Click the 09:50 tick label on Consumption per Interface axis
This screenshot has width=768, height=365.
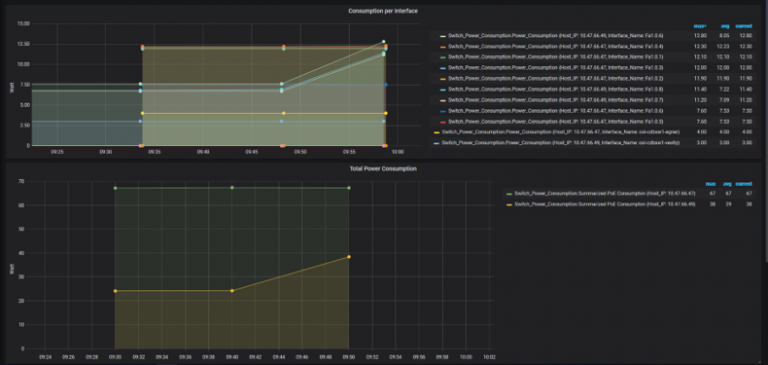tap(300, 152)
